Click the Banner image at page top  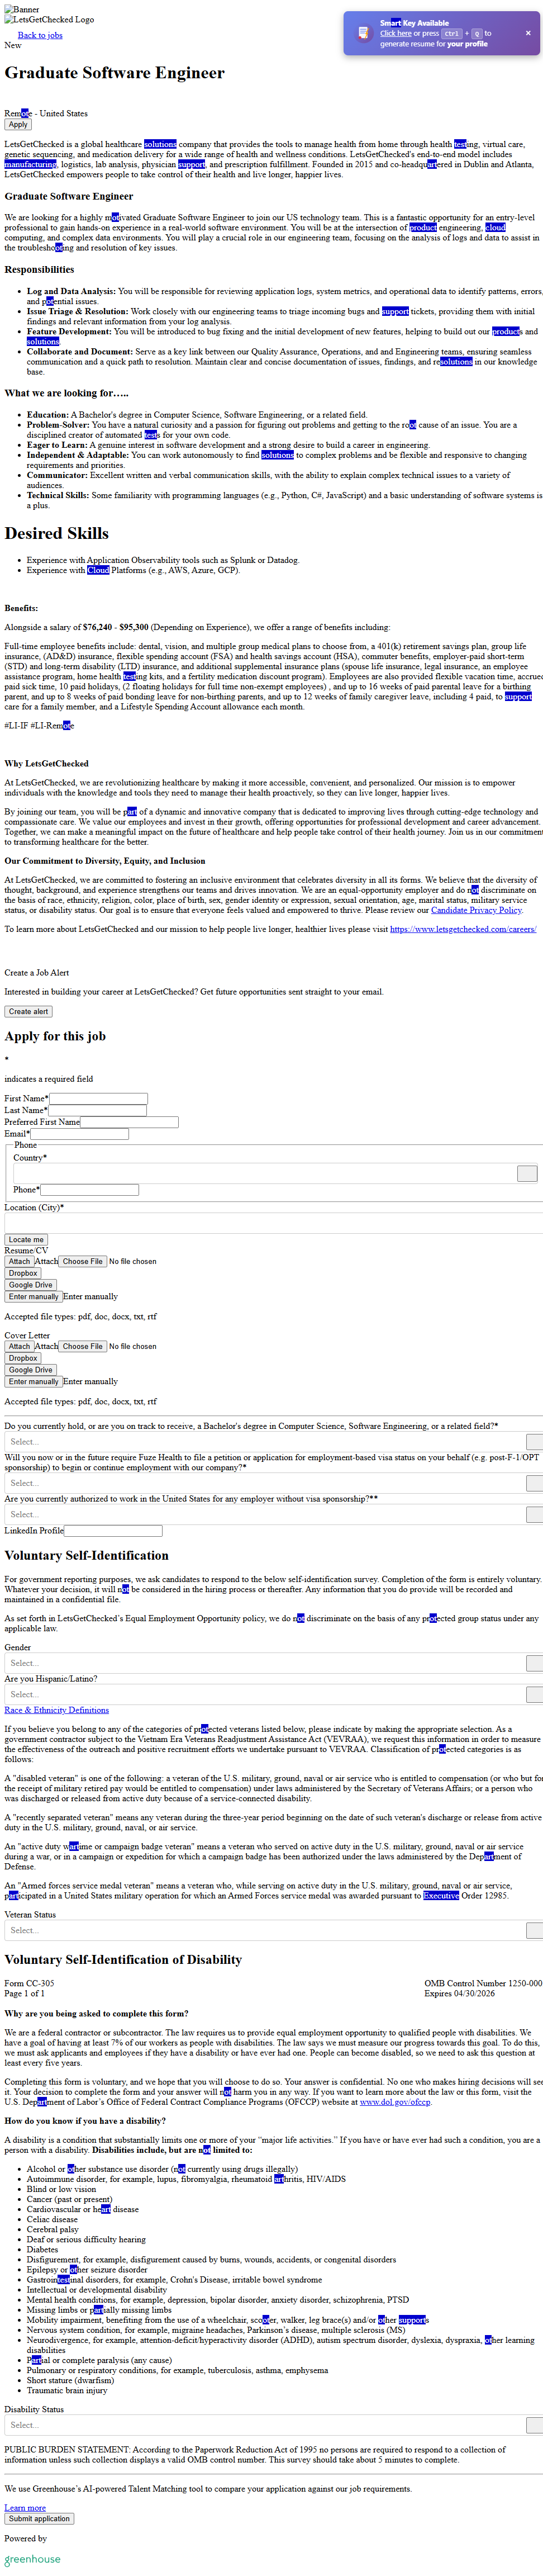22,9
